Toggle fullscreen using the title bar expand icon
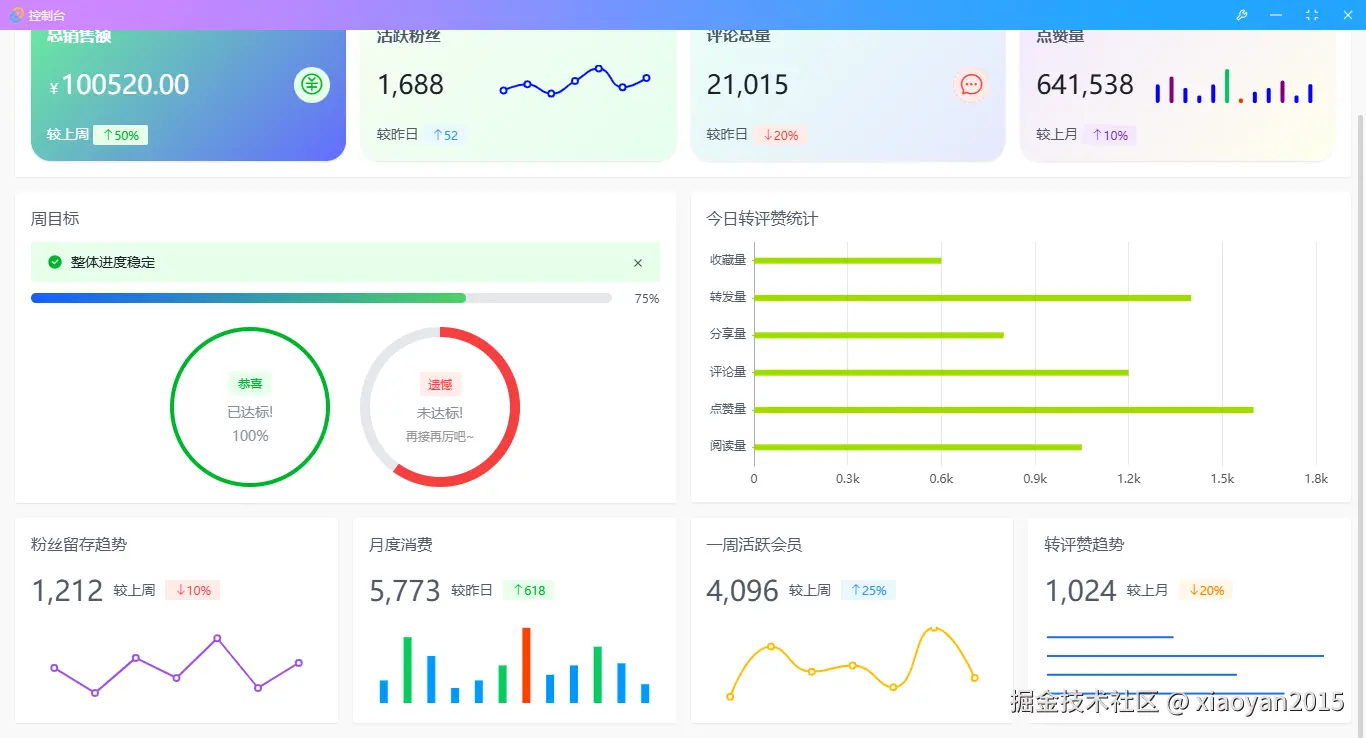 (x=1312, y=15)
